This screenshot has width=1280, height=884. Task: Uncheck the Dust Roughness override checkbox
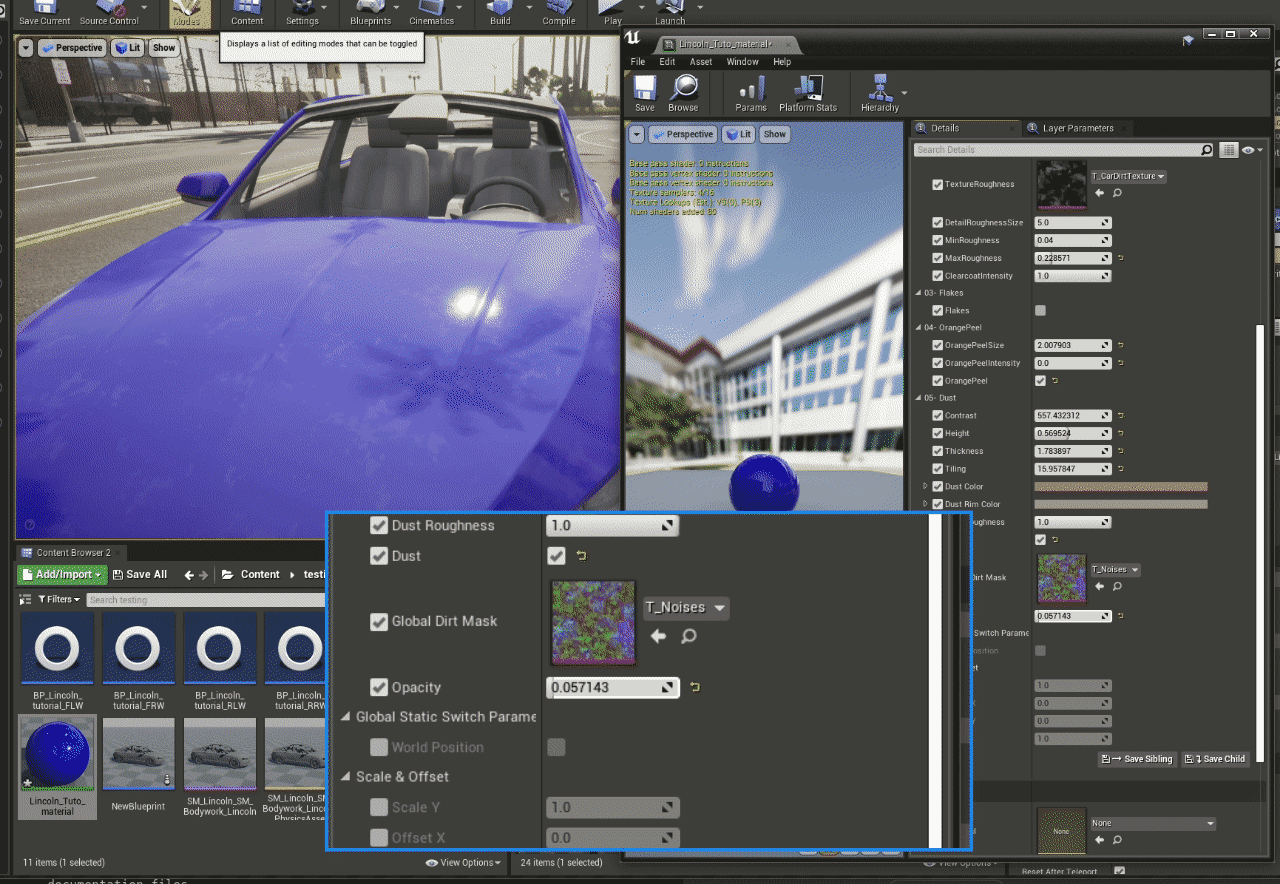tap(379, 526)
